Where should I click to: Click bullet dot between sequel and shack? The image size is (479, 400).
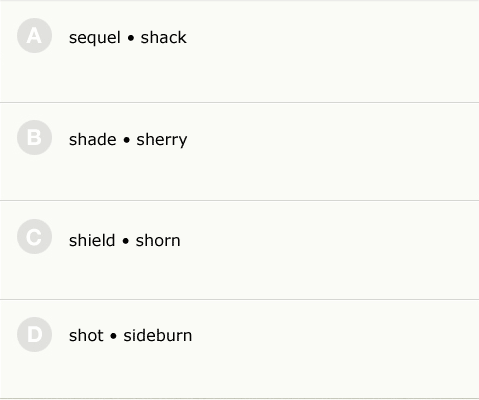[131, 38]
